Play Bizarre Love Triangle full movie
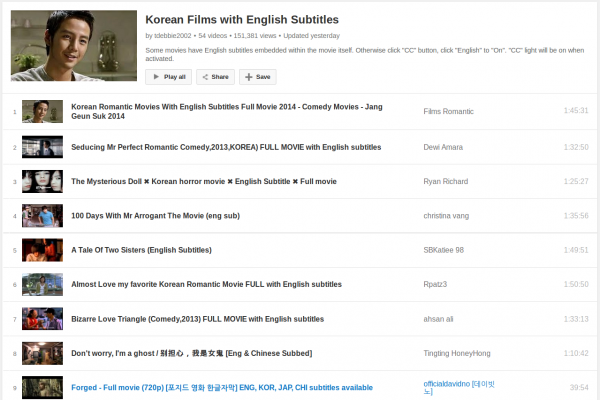 coord(198,319)
